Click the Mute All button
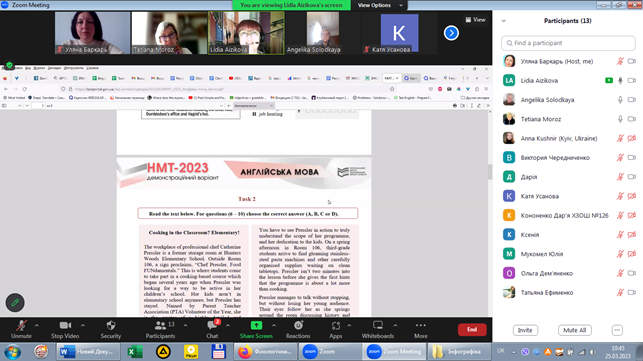 click(x=575, y=330)
